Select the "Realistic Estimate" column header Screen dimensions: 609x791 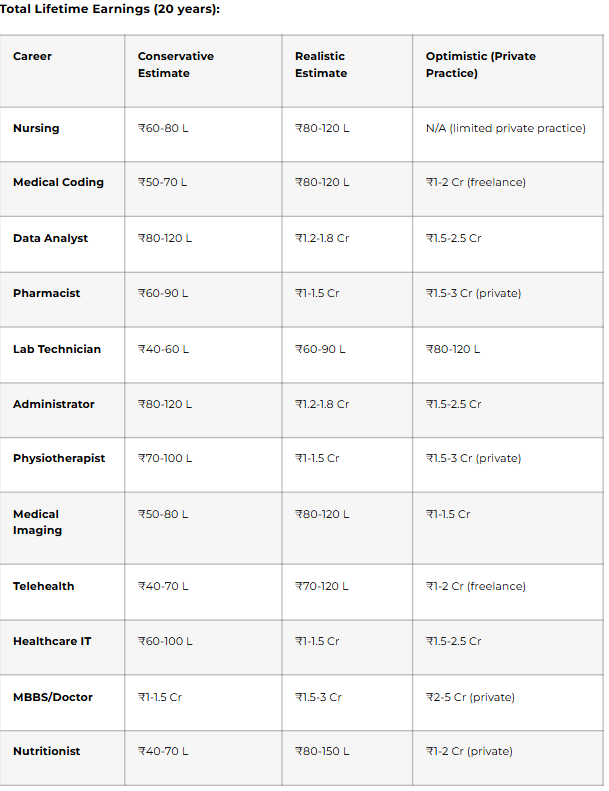click(x=321, y=64)
